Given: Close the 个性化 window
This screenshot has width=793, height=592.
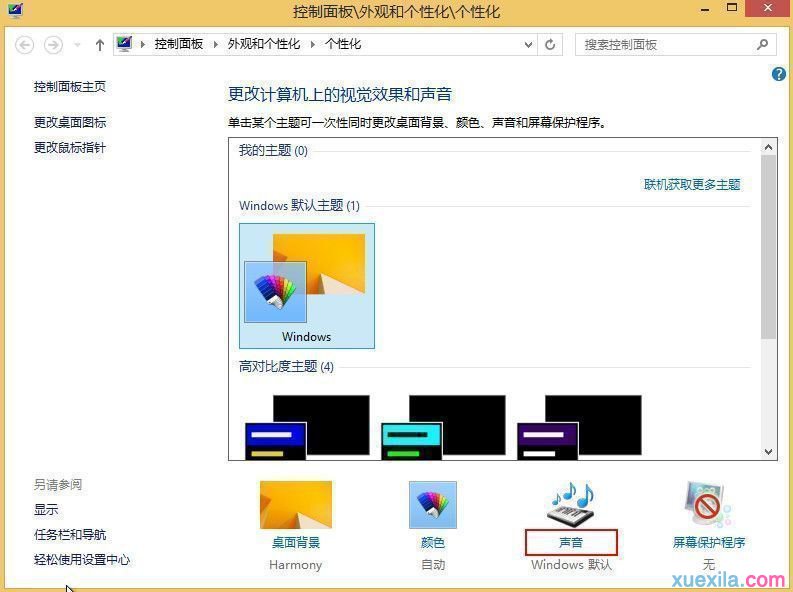Looking at the screenshot, I should pos(768,8).
